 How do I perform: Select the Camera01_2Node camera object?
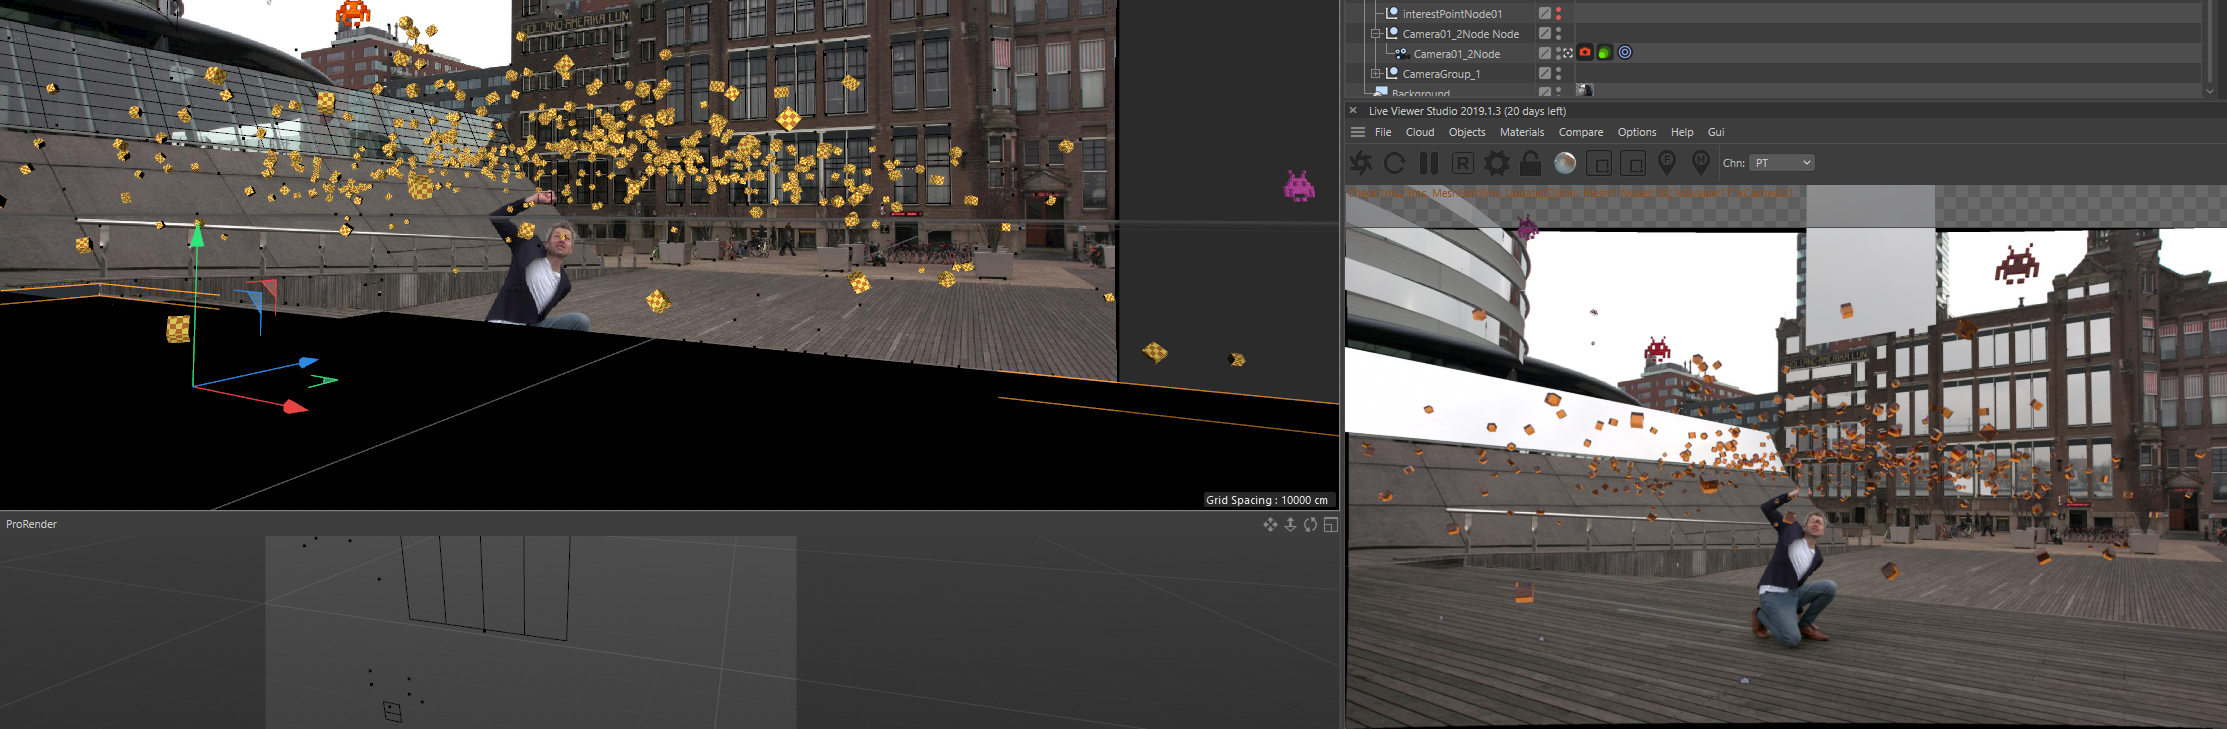[x=1457, y=54]
